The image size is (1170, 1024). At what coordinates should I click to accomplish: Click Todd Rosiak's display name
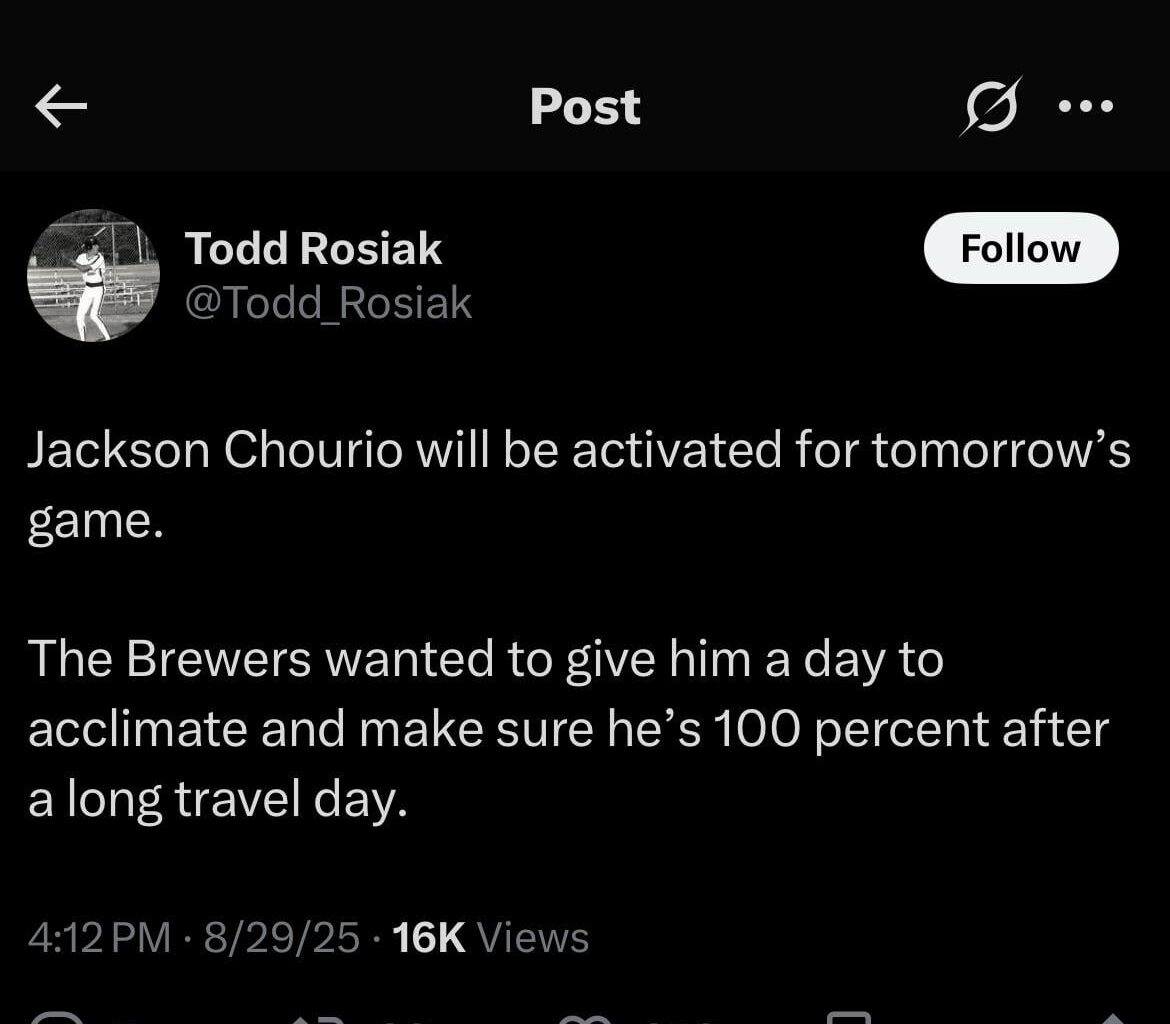tap(313, 248)
